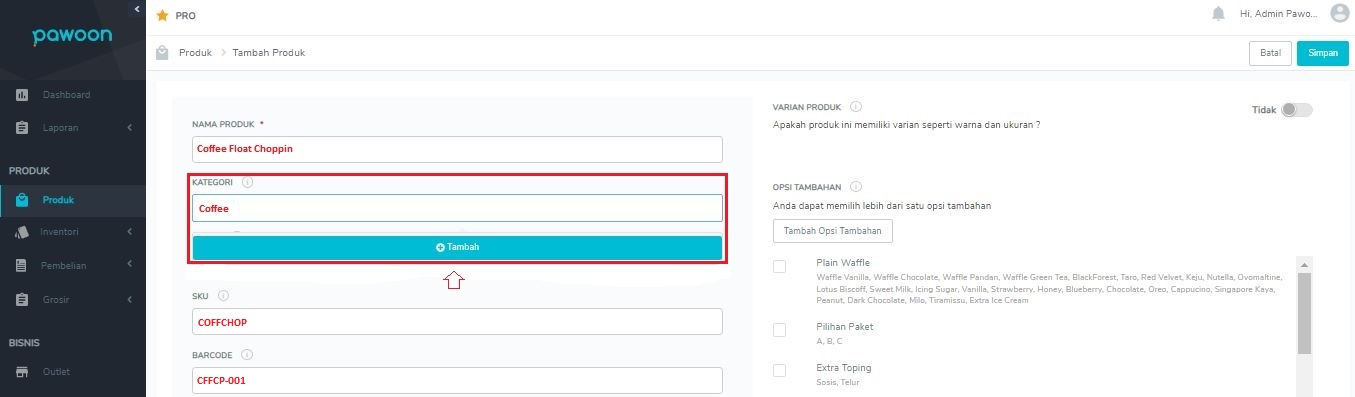The width and height of the screenshot is (1355, 397).
Task: Click the PRO star icon
Action: [x=162, y=16]
